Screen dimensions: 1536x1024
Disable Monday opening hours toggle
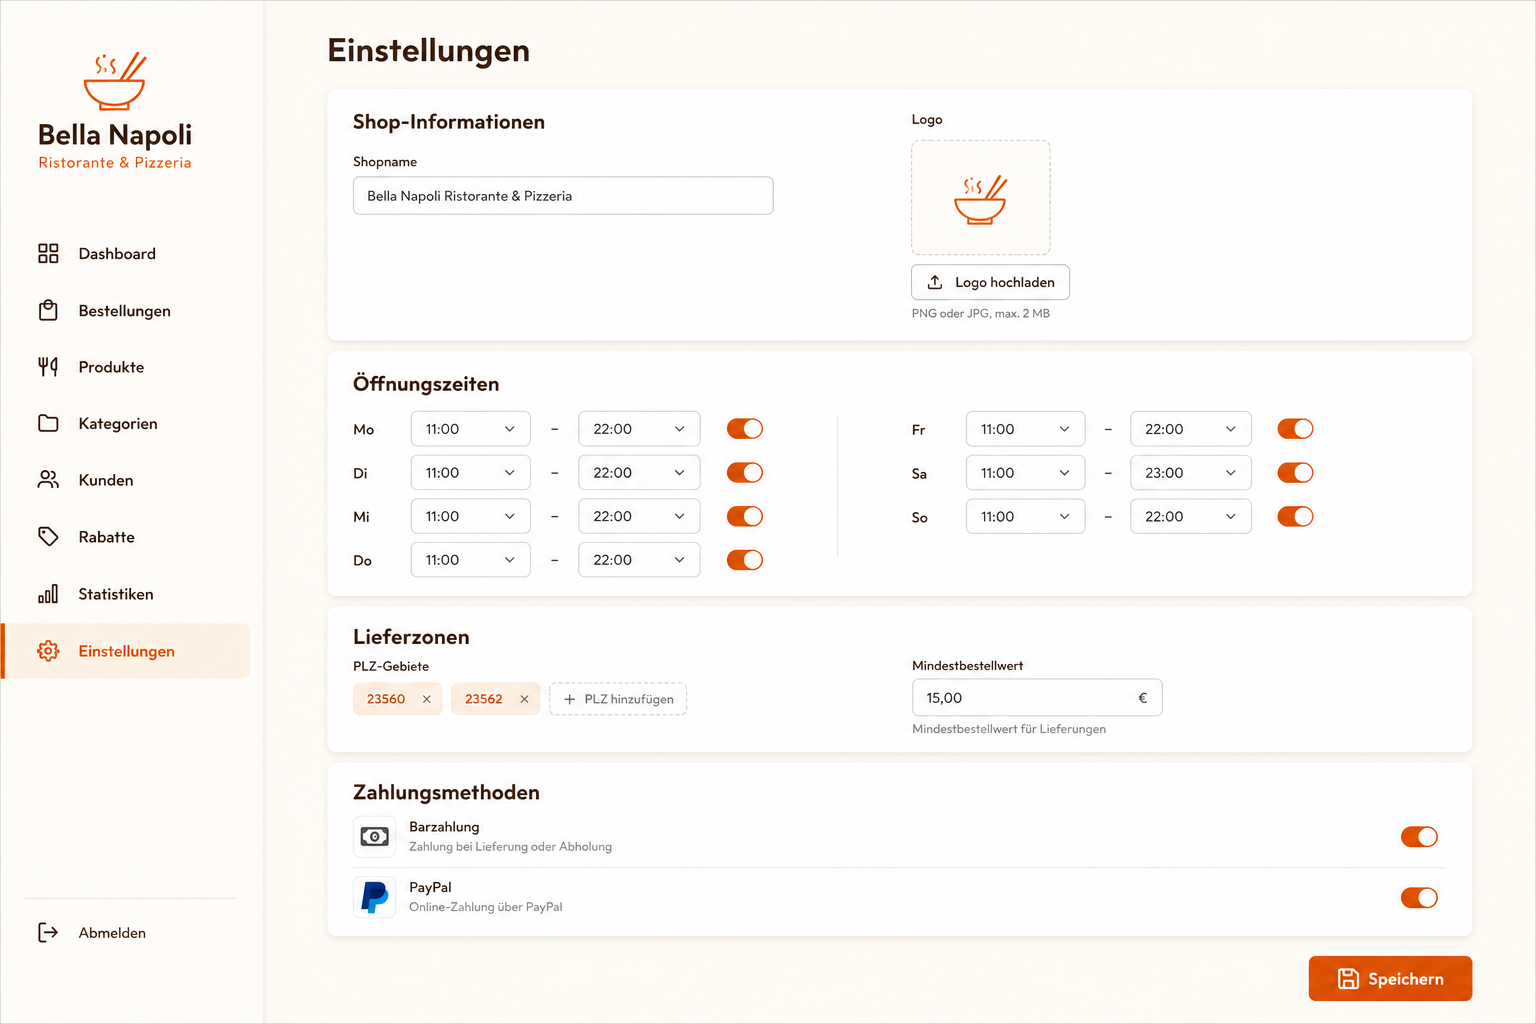coord(745,429)
